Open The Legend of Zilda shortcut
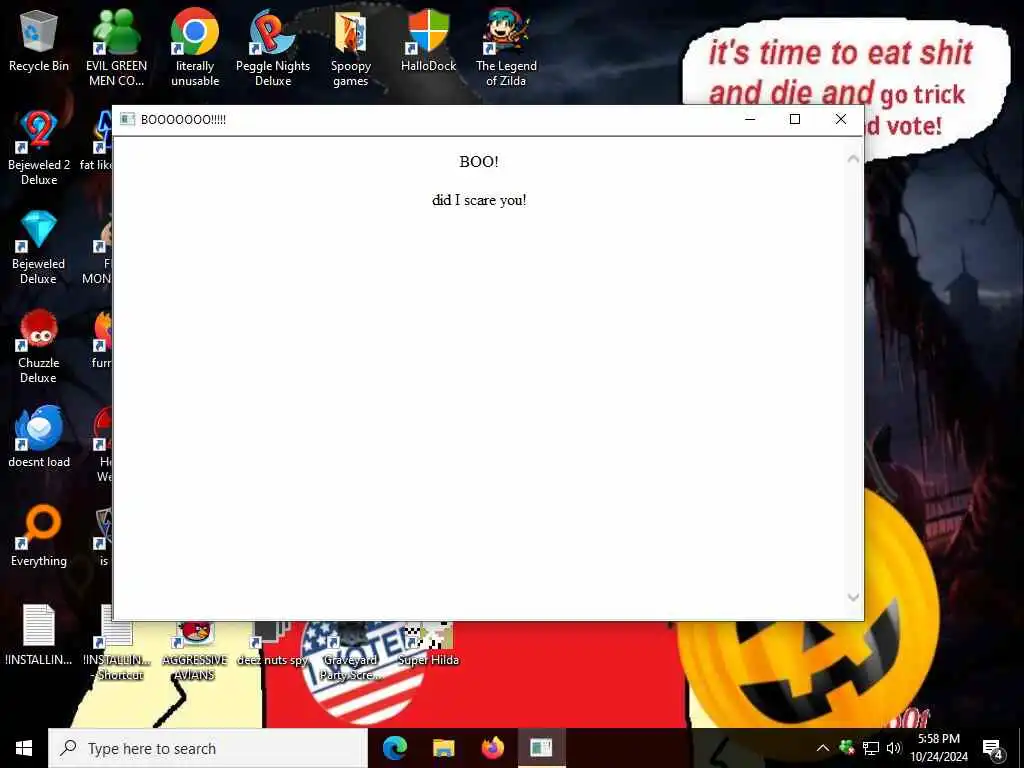Viewport: 1024px width, 768px height. tap(506, 48)
